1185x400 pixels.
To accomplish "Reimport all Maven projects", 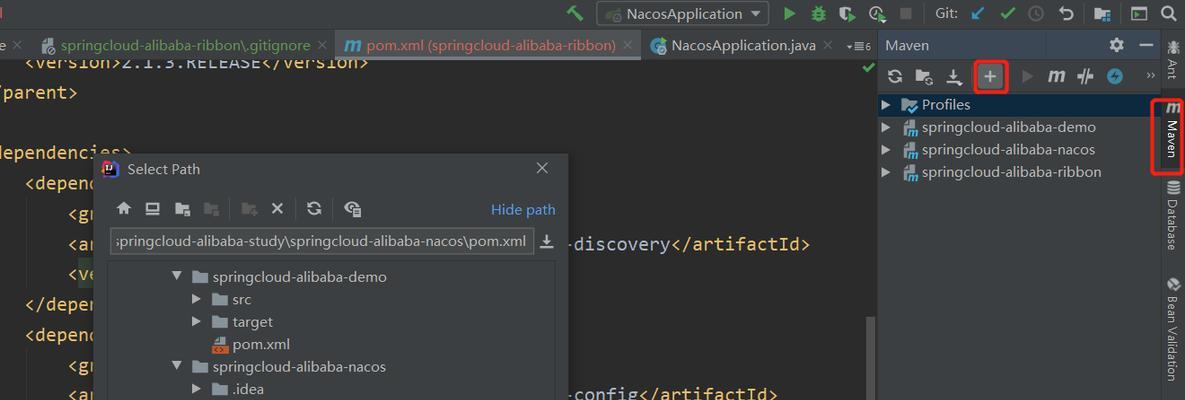I will tap(895, 76).
